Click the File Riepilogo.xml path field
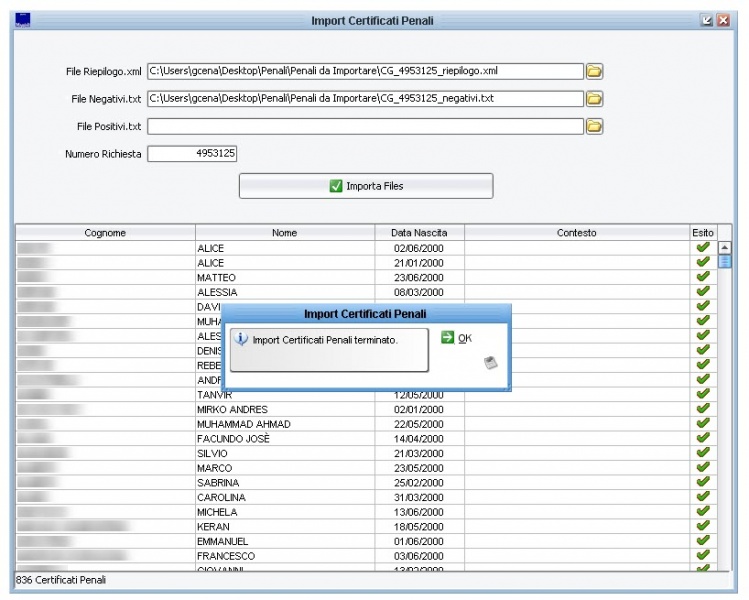 [364, 71]
